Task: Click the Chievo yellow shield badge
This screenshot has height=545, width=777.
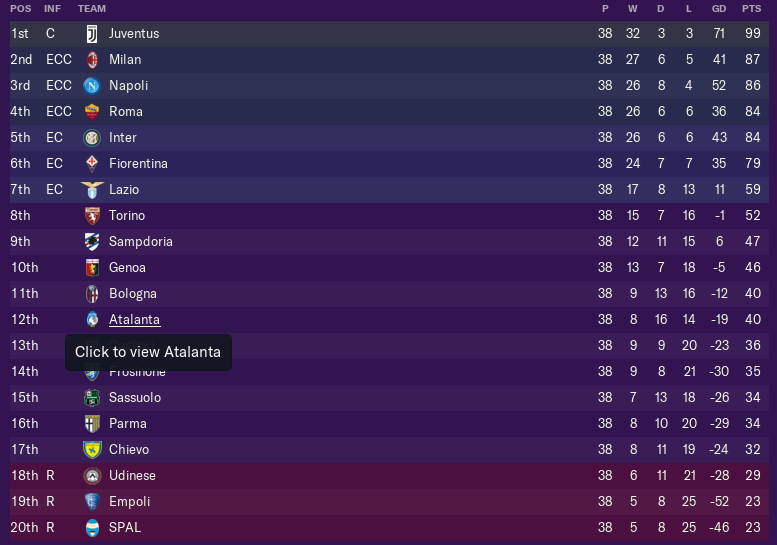Action: (x=92, y=449)
